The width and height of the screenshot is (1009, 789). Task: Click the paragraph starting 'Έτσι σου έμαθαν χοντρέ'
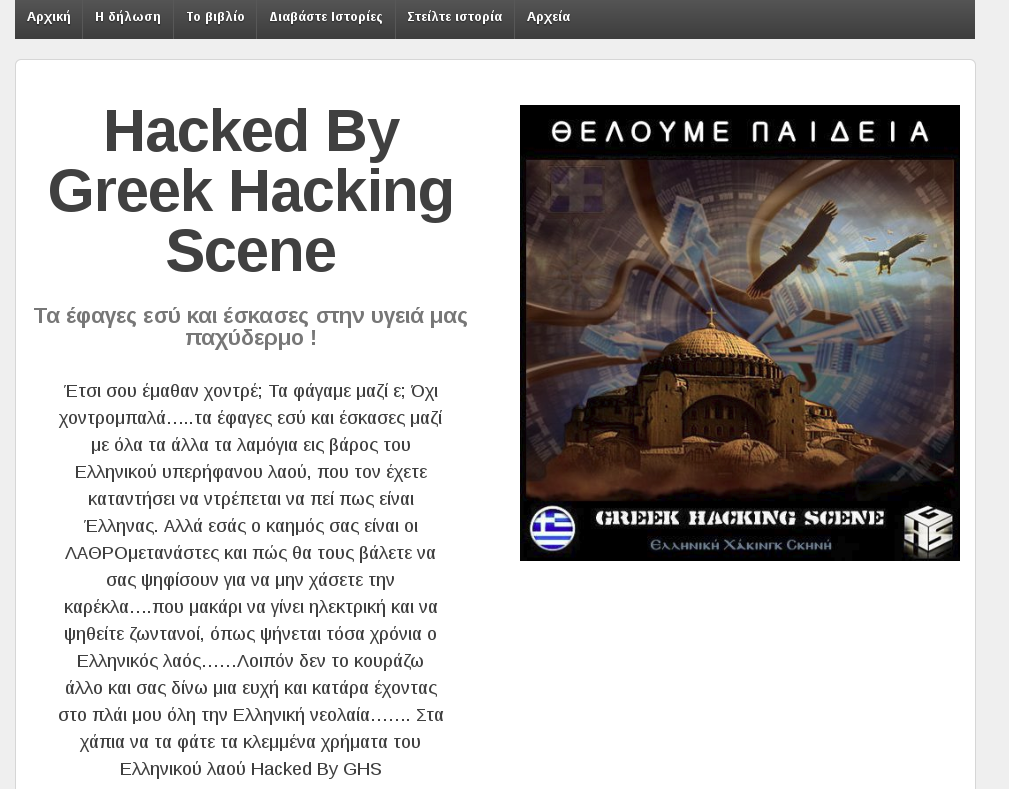(251, 580)
